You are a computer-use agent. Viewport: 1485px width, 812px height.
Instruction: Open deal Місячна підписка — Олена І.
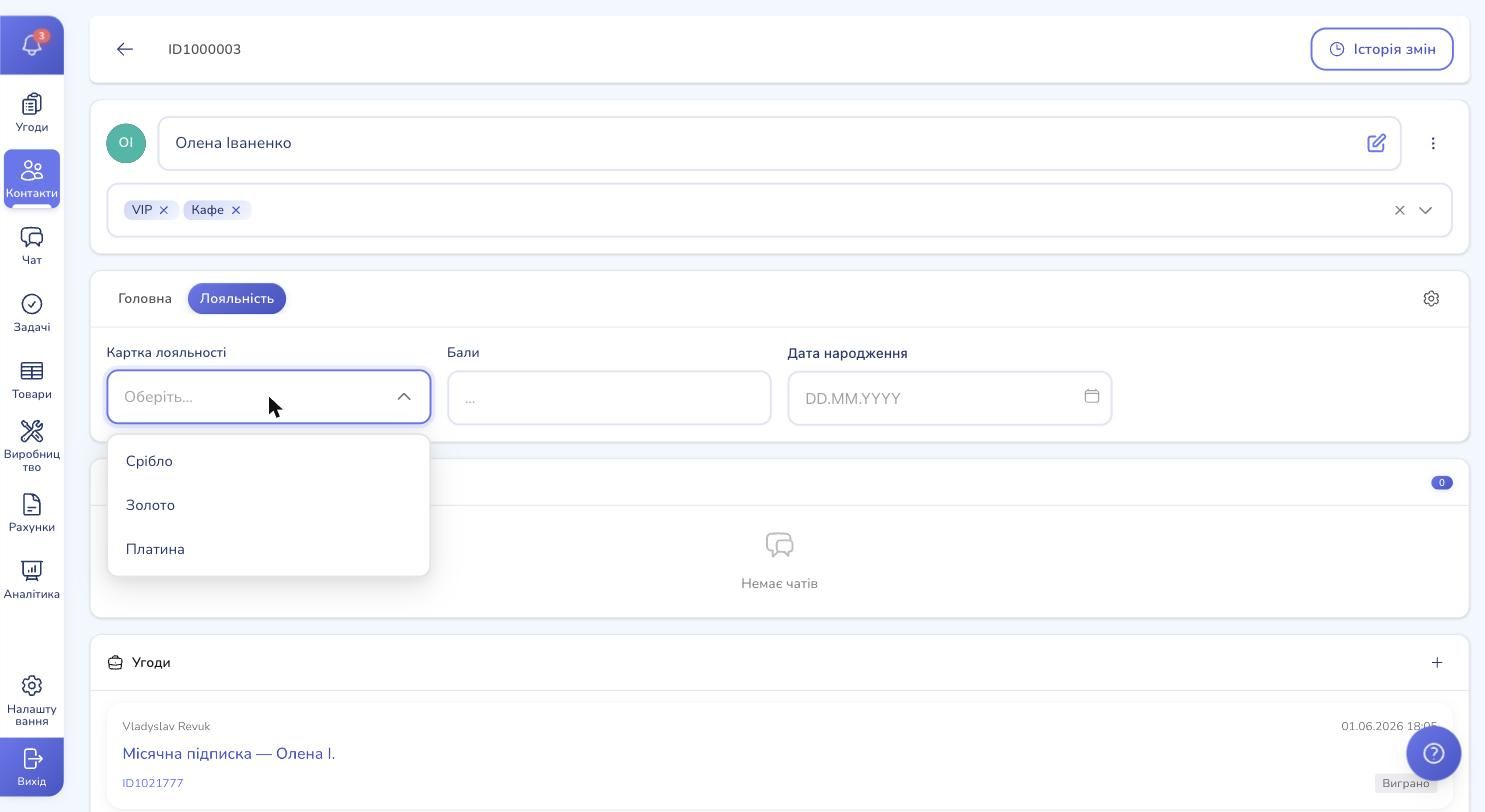pos(229,754)
